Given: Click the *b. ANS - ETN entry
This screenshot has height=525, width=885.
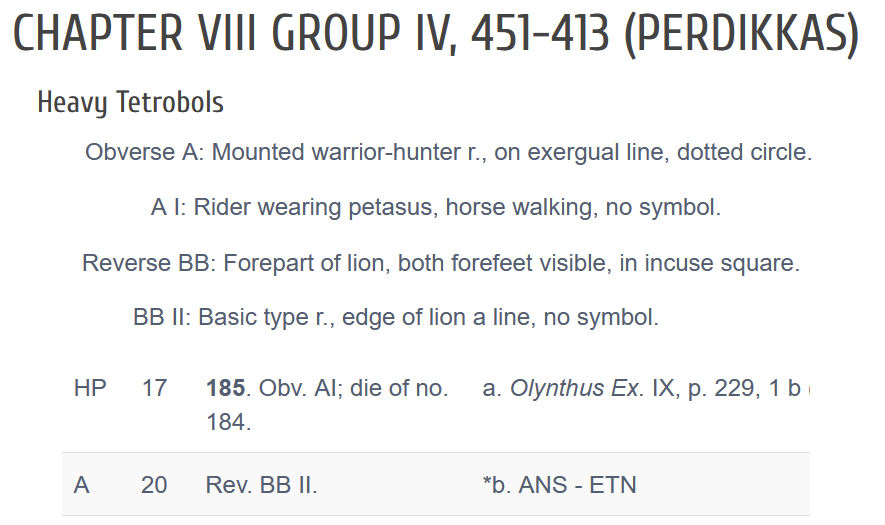Looking at the screenshot, I should [x=559, y=485].
